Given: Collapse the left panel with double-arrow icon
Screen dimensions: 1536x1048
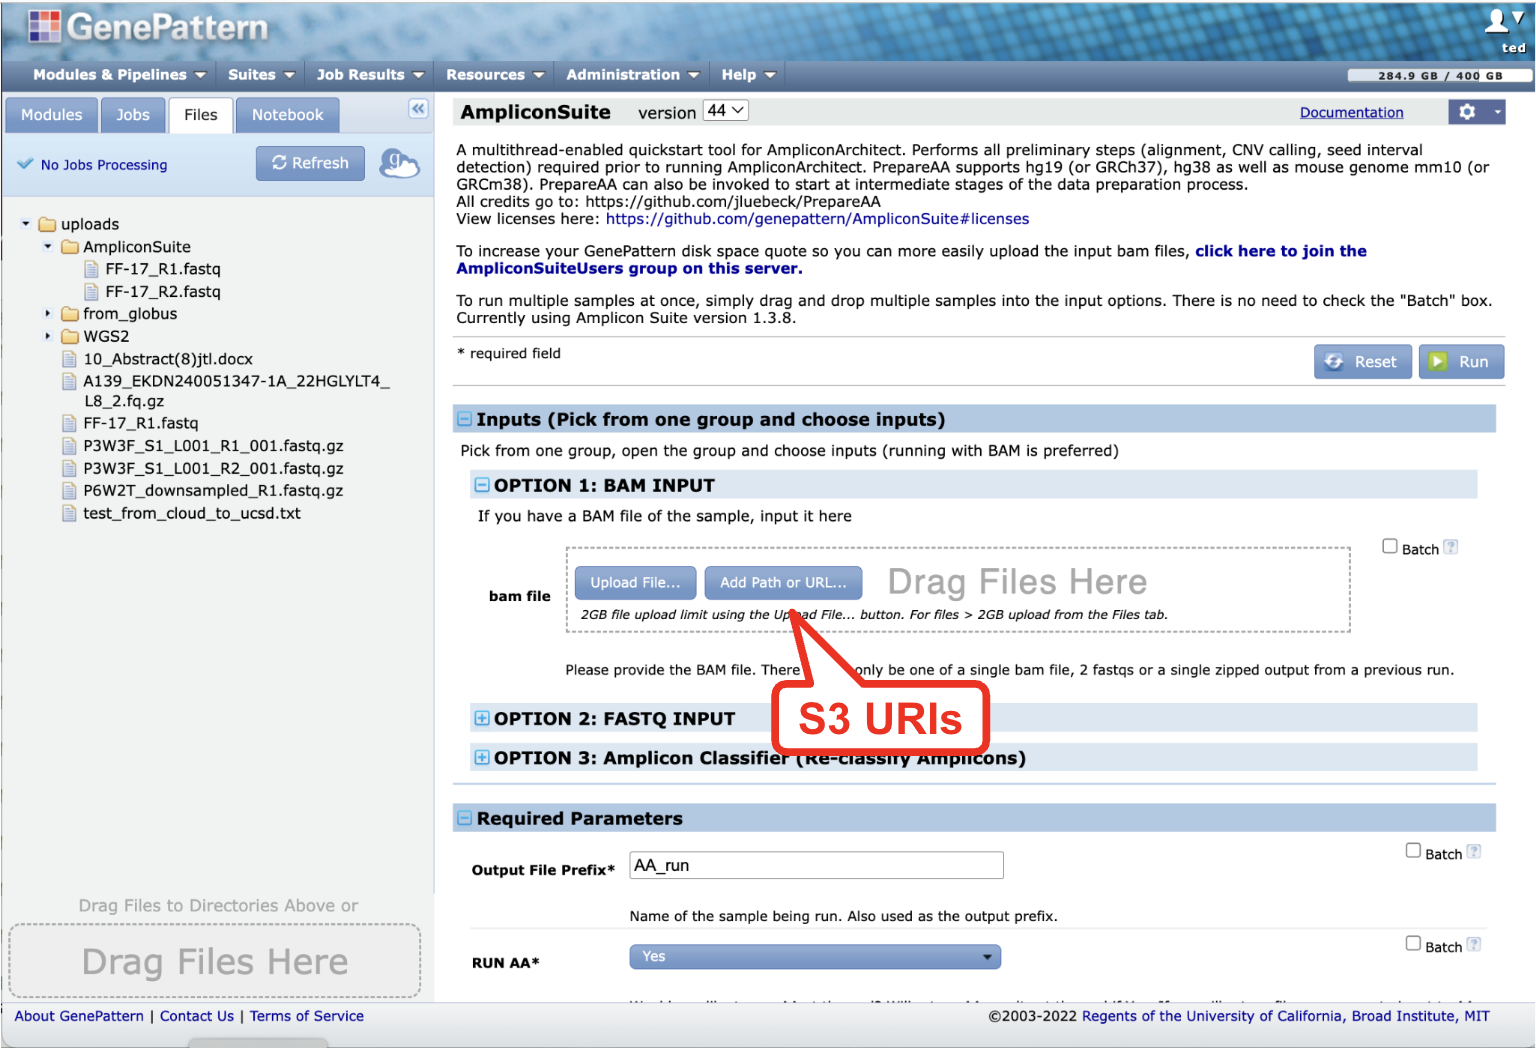Looking at the screenshot, I should pyautogui.click(x=418, y=108).
